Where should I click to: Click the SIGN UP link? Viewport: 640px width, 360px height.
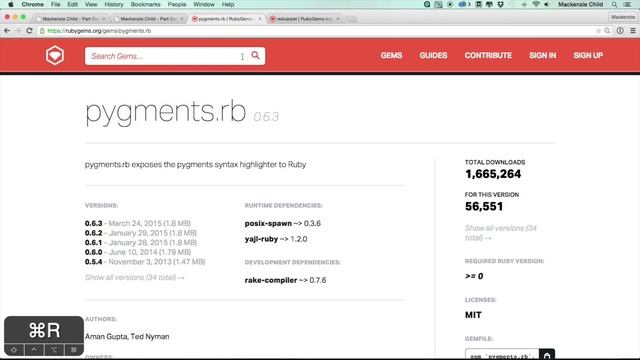pyautogui.click(x=588, y=56)
